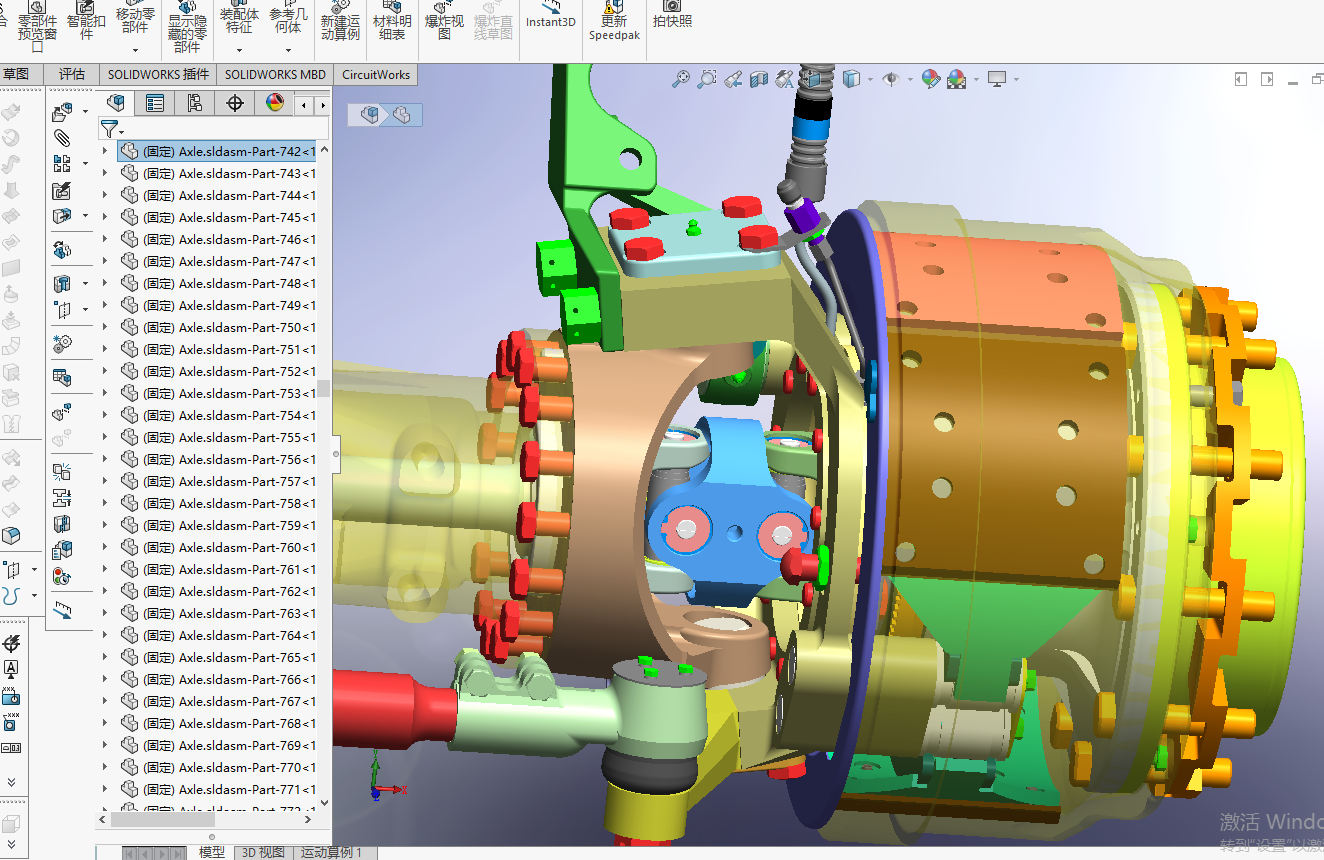Click the Edit Appearance color ball icon
Viewport: 1324px width, 860px height.
[x=930, y=79]
